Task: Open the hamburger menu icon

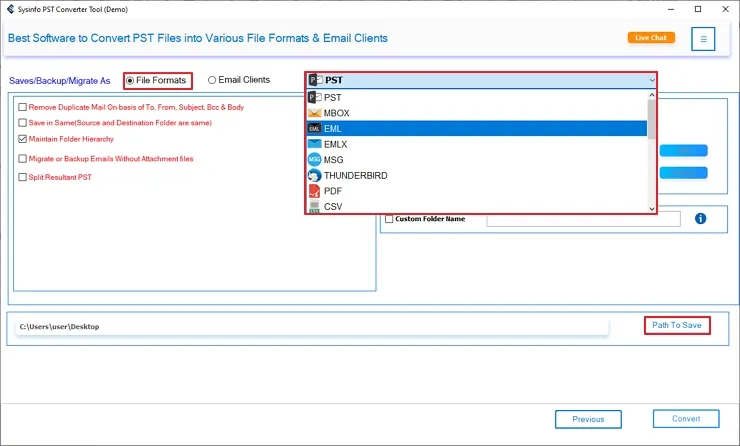Action: click(x=703, y=39)
